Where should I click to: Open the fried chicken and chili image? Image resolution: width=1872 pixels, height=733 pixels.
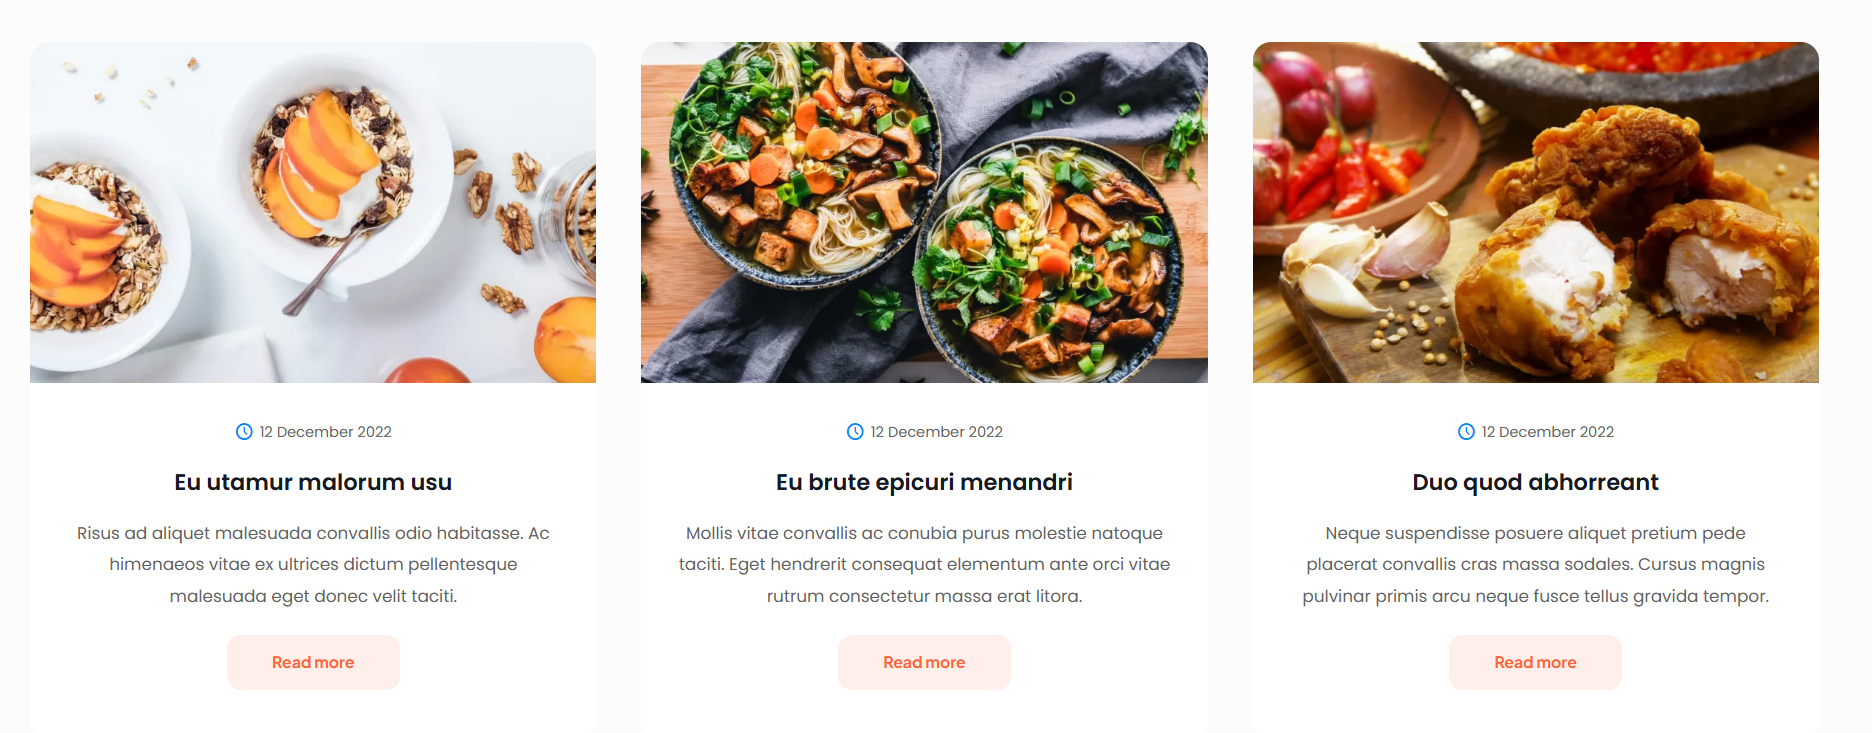coord(1536,212)
